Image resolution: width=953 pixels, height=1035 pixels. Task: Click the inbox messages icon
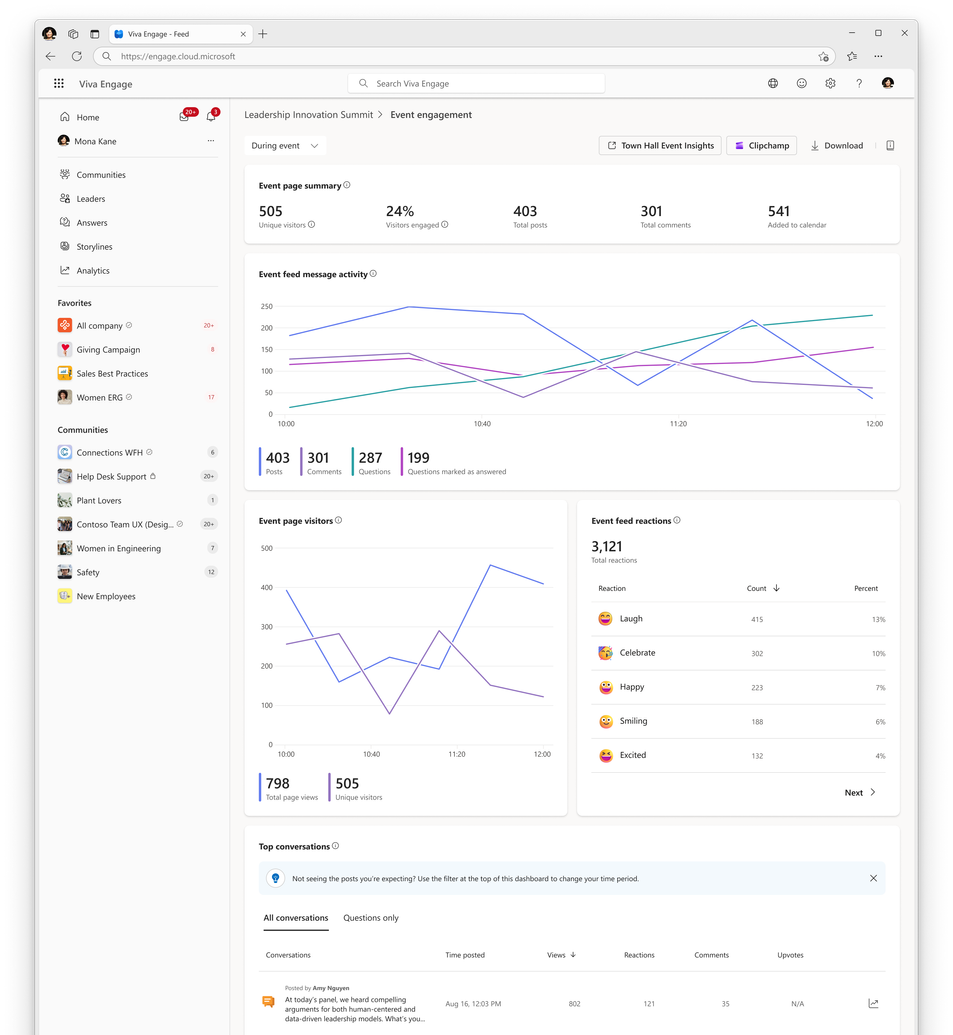184,117
